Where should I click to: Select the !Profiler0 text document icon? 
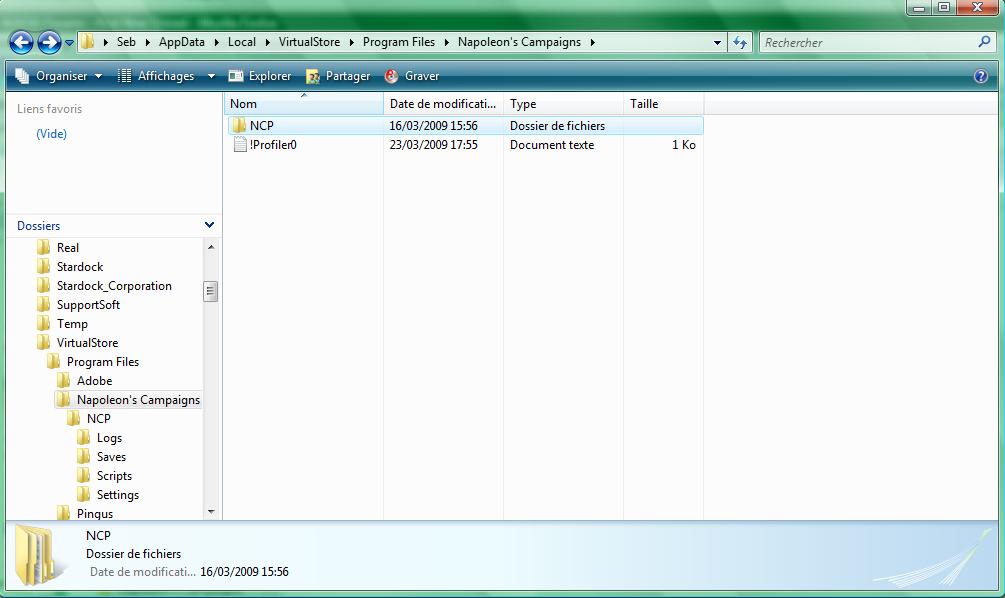[240, 145]
